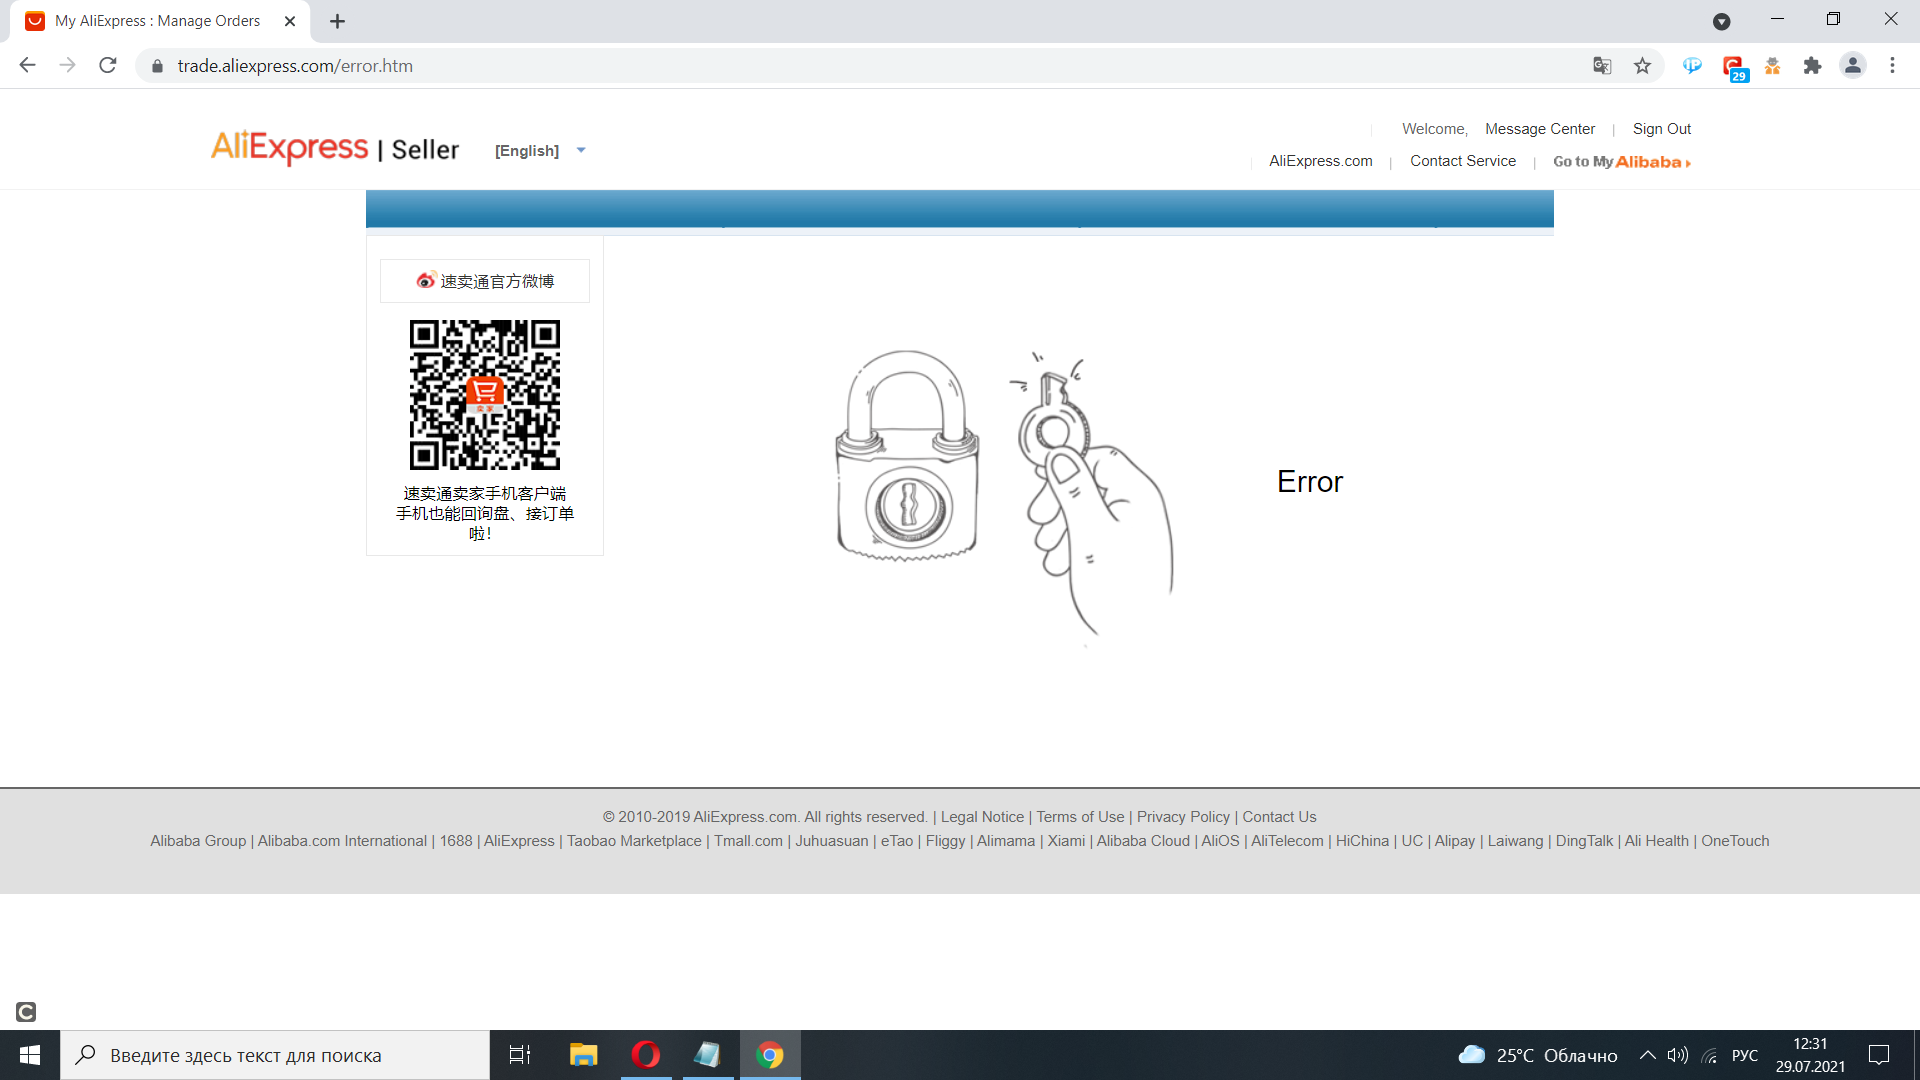Open the Windows Start menu
This screenshot has height=1080, width=1920.
pyautogui.click(x=30, y=1055)
